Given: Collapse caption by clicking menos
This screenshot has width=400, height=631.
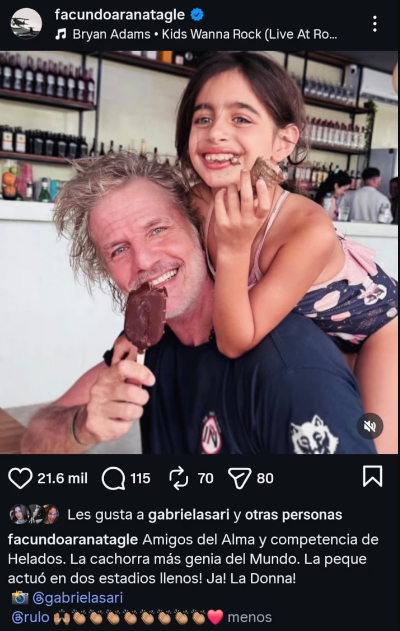Looking at the screenshot, I should (249, 617).
